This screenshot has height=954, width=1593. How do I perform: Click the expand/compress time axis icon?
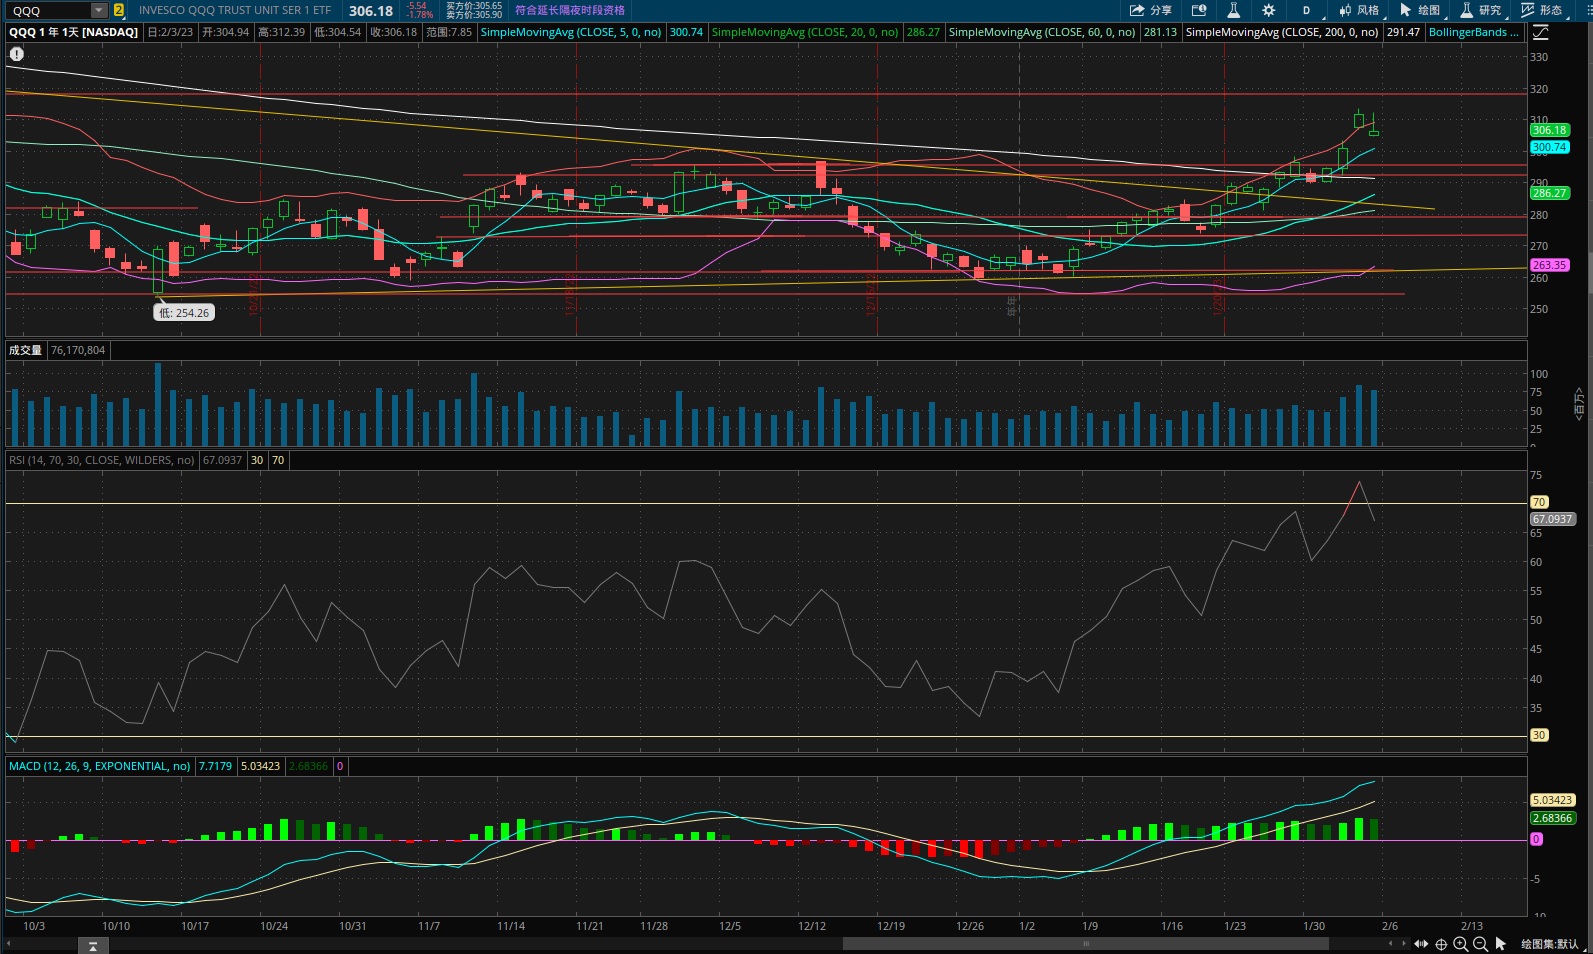(x=1421, y=944)
